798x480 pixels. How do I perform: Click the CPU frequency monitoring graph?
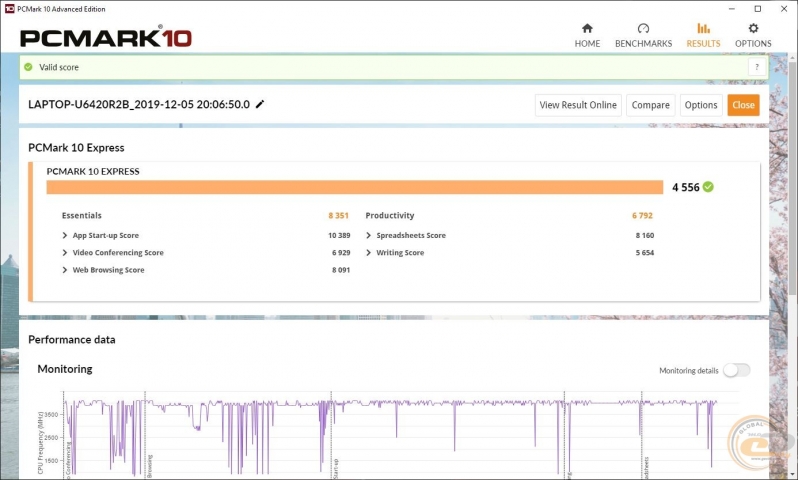point(389,435)
